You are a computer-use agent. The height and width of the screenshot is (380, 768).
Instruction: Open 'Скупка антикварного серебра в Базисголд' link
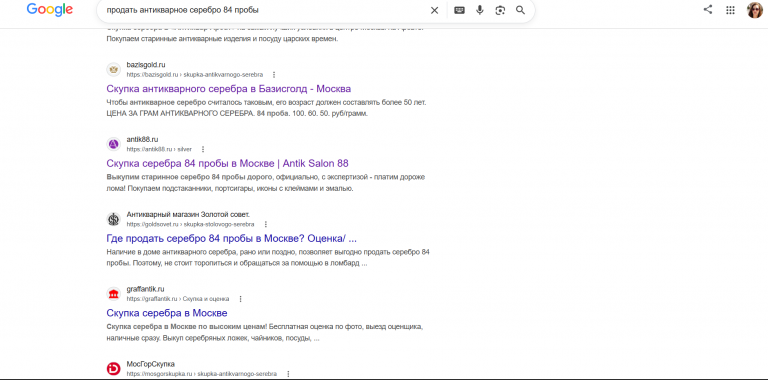(x=229, y=89)
